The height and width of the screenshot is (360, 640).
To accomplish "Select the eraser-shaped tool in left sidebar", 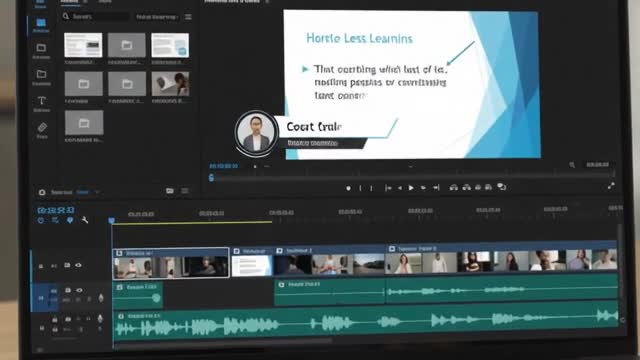I will (42, 127).
